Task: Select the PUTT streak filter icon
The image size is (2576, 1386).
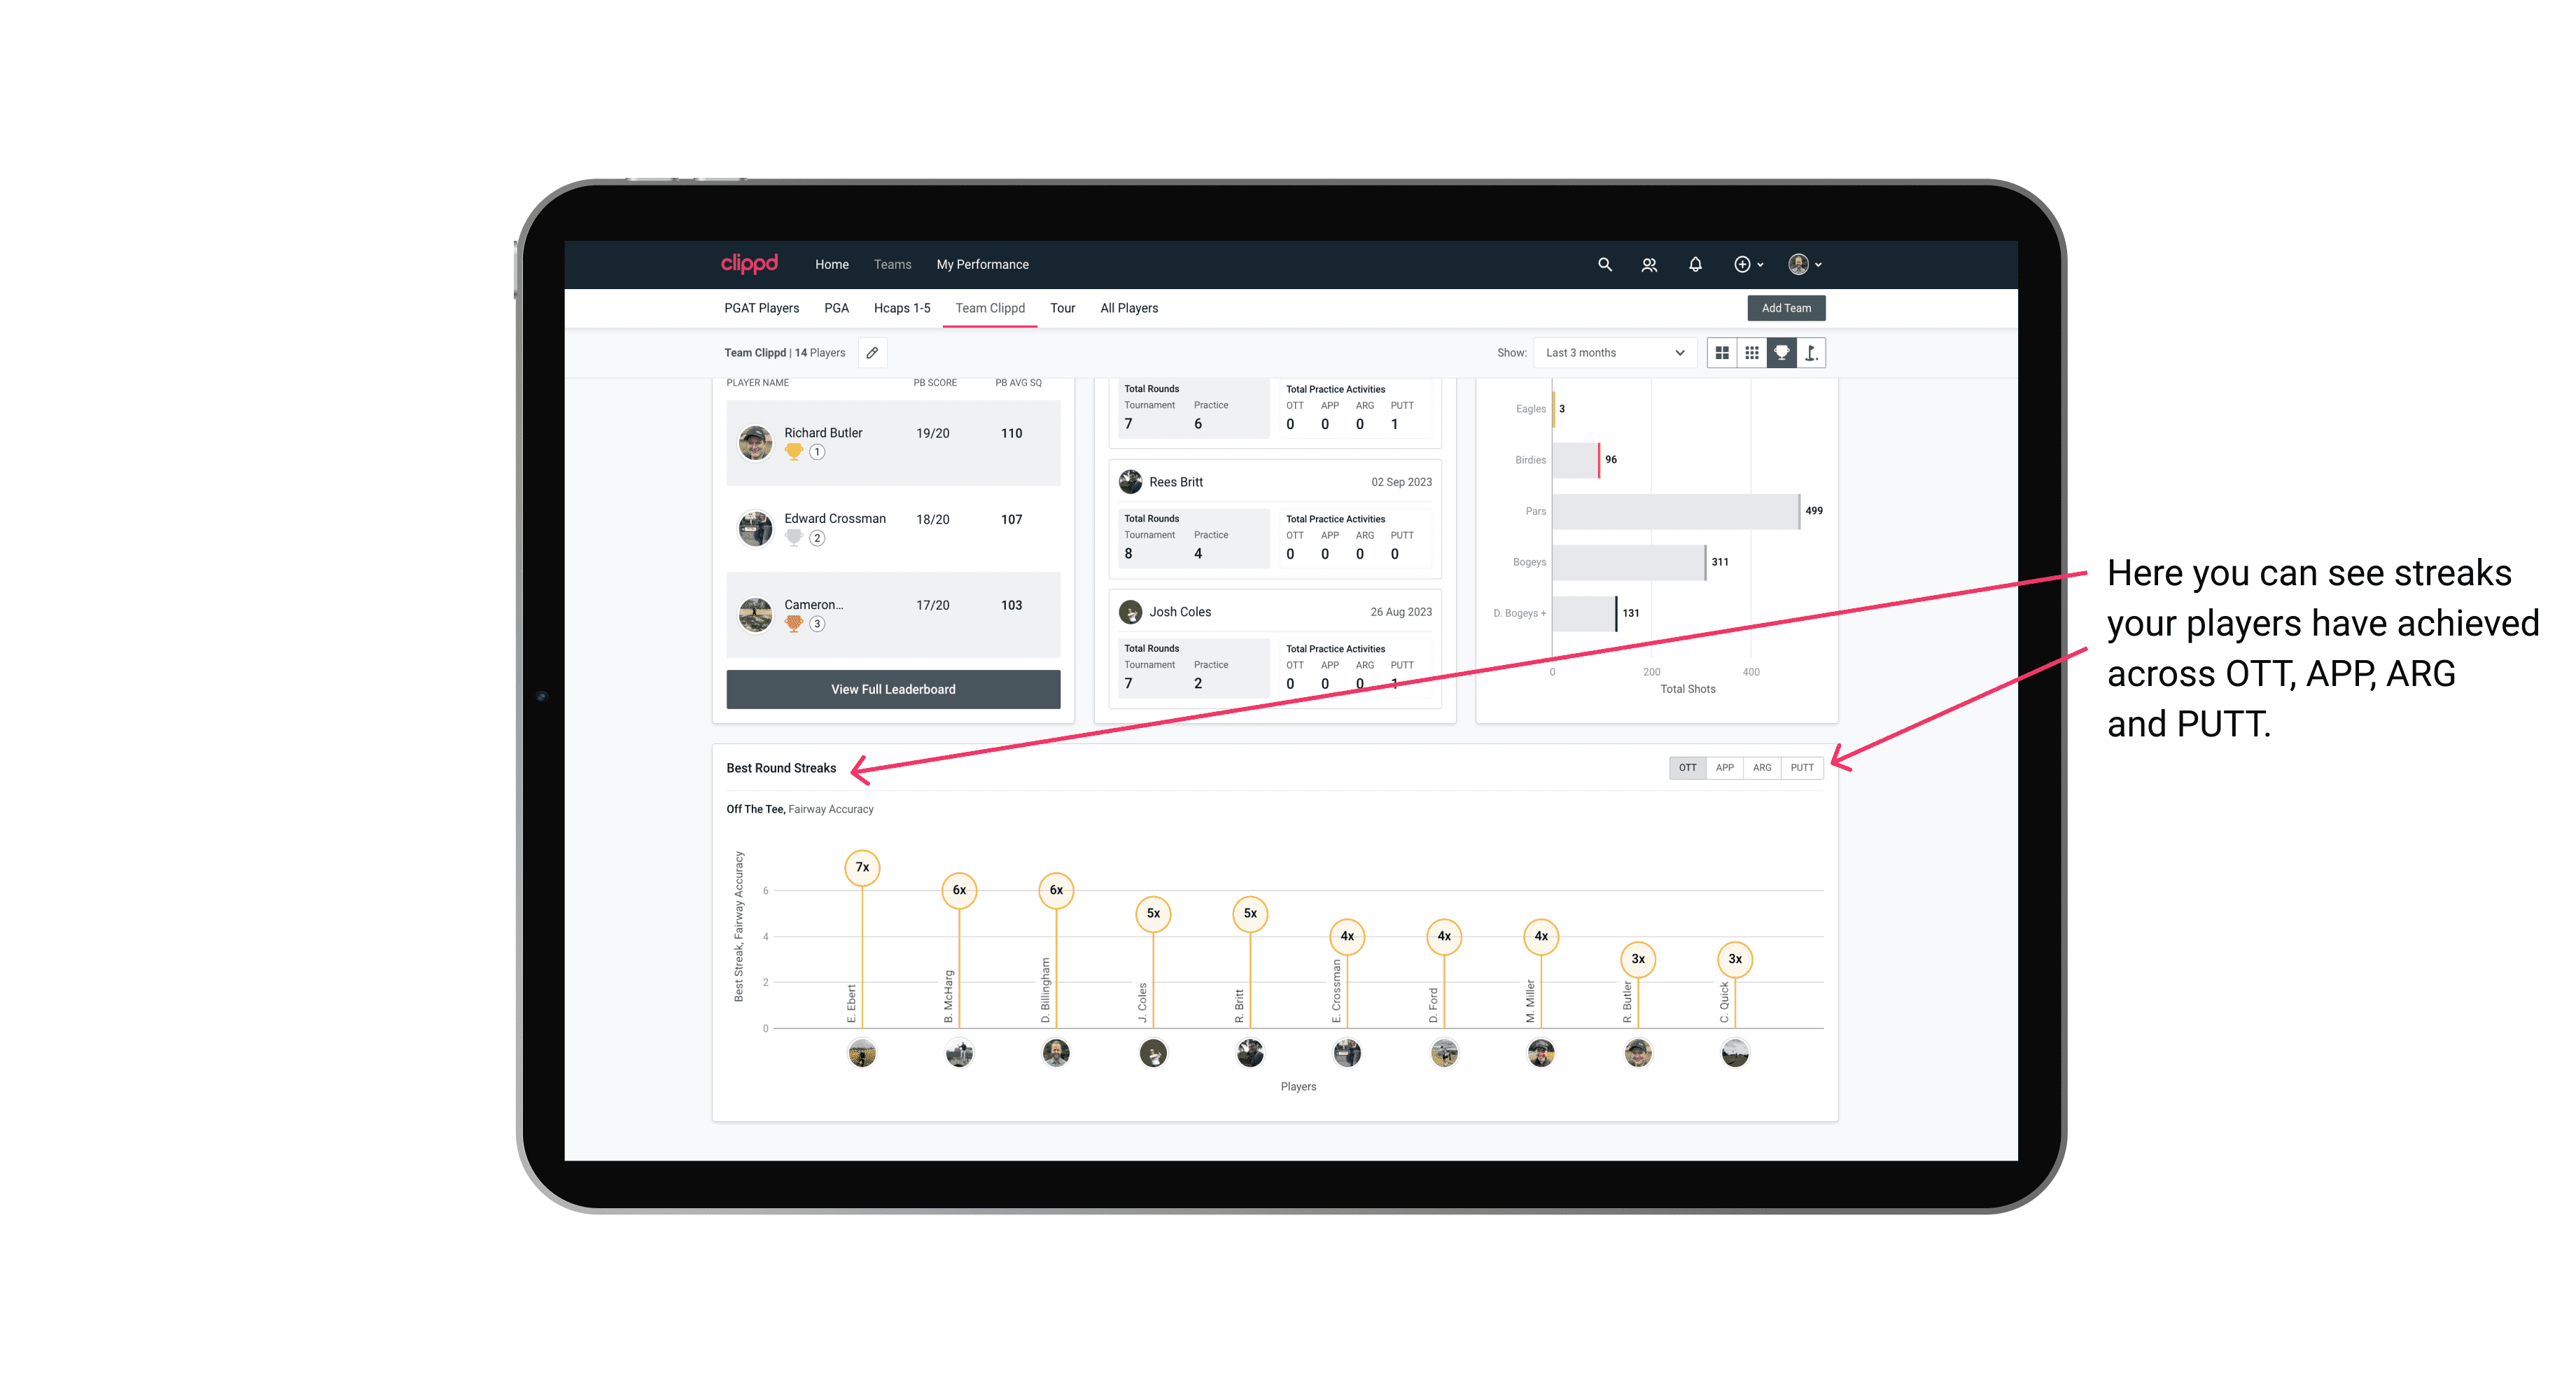Action: tap(1802, 766)
